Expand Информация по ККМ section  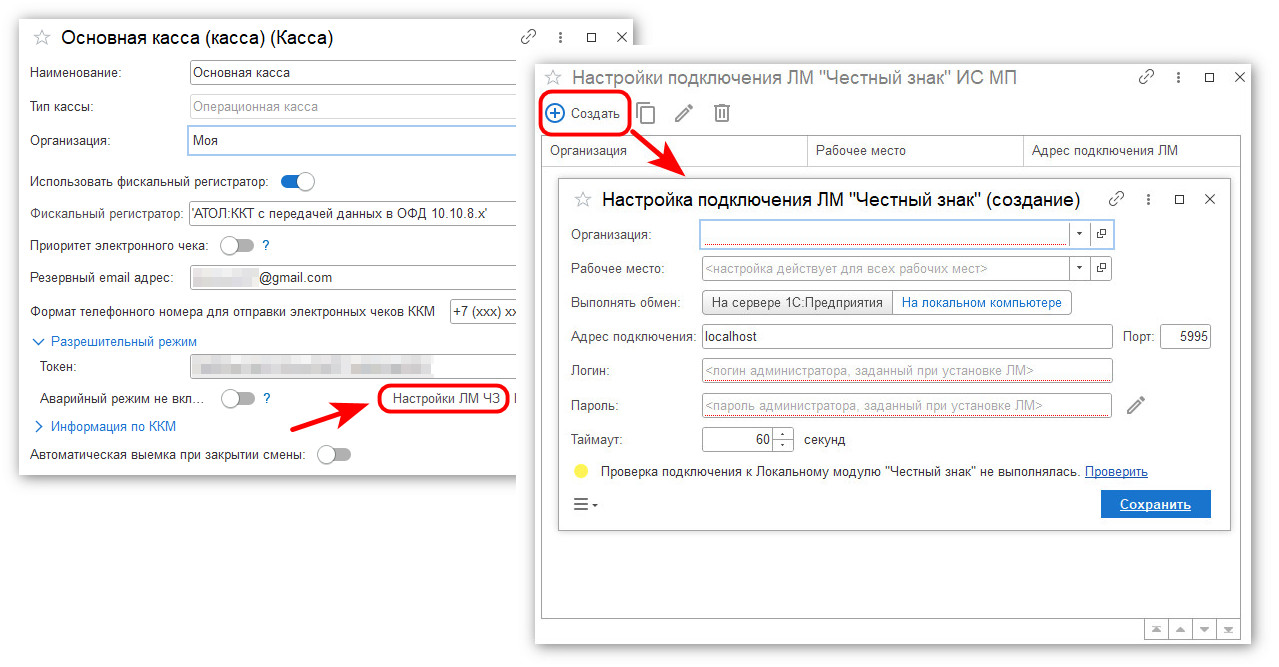pyautogui.click(x=106, y=426)
